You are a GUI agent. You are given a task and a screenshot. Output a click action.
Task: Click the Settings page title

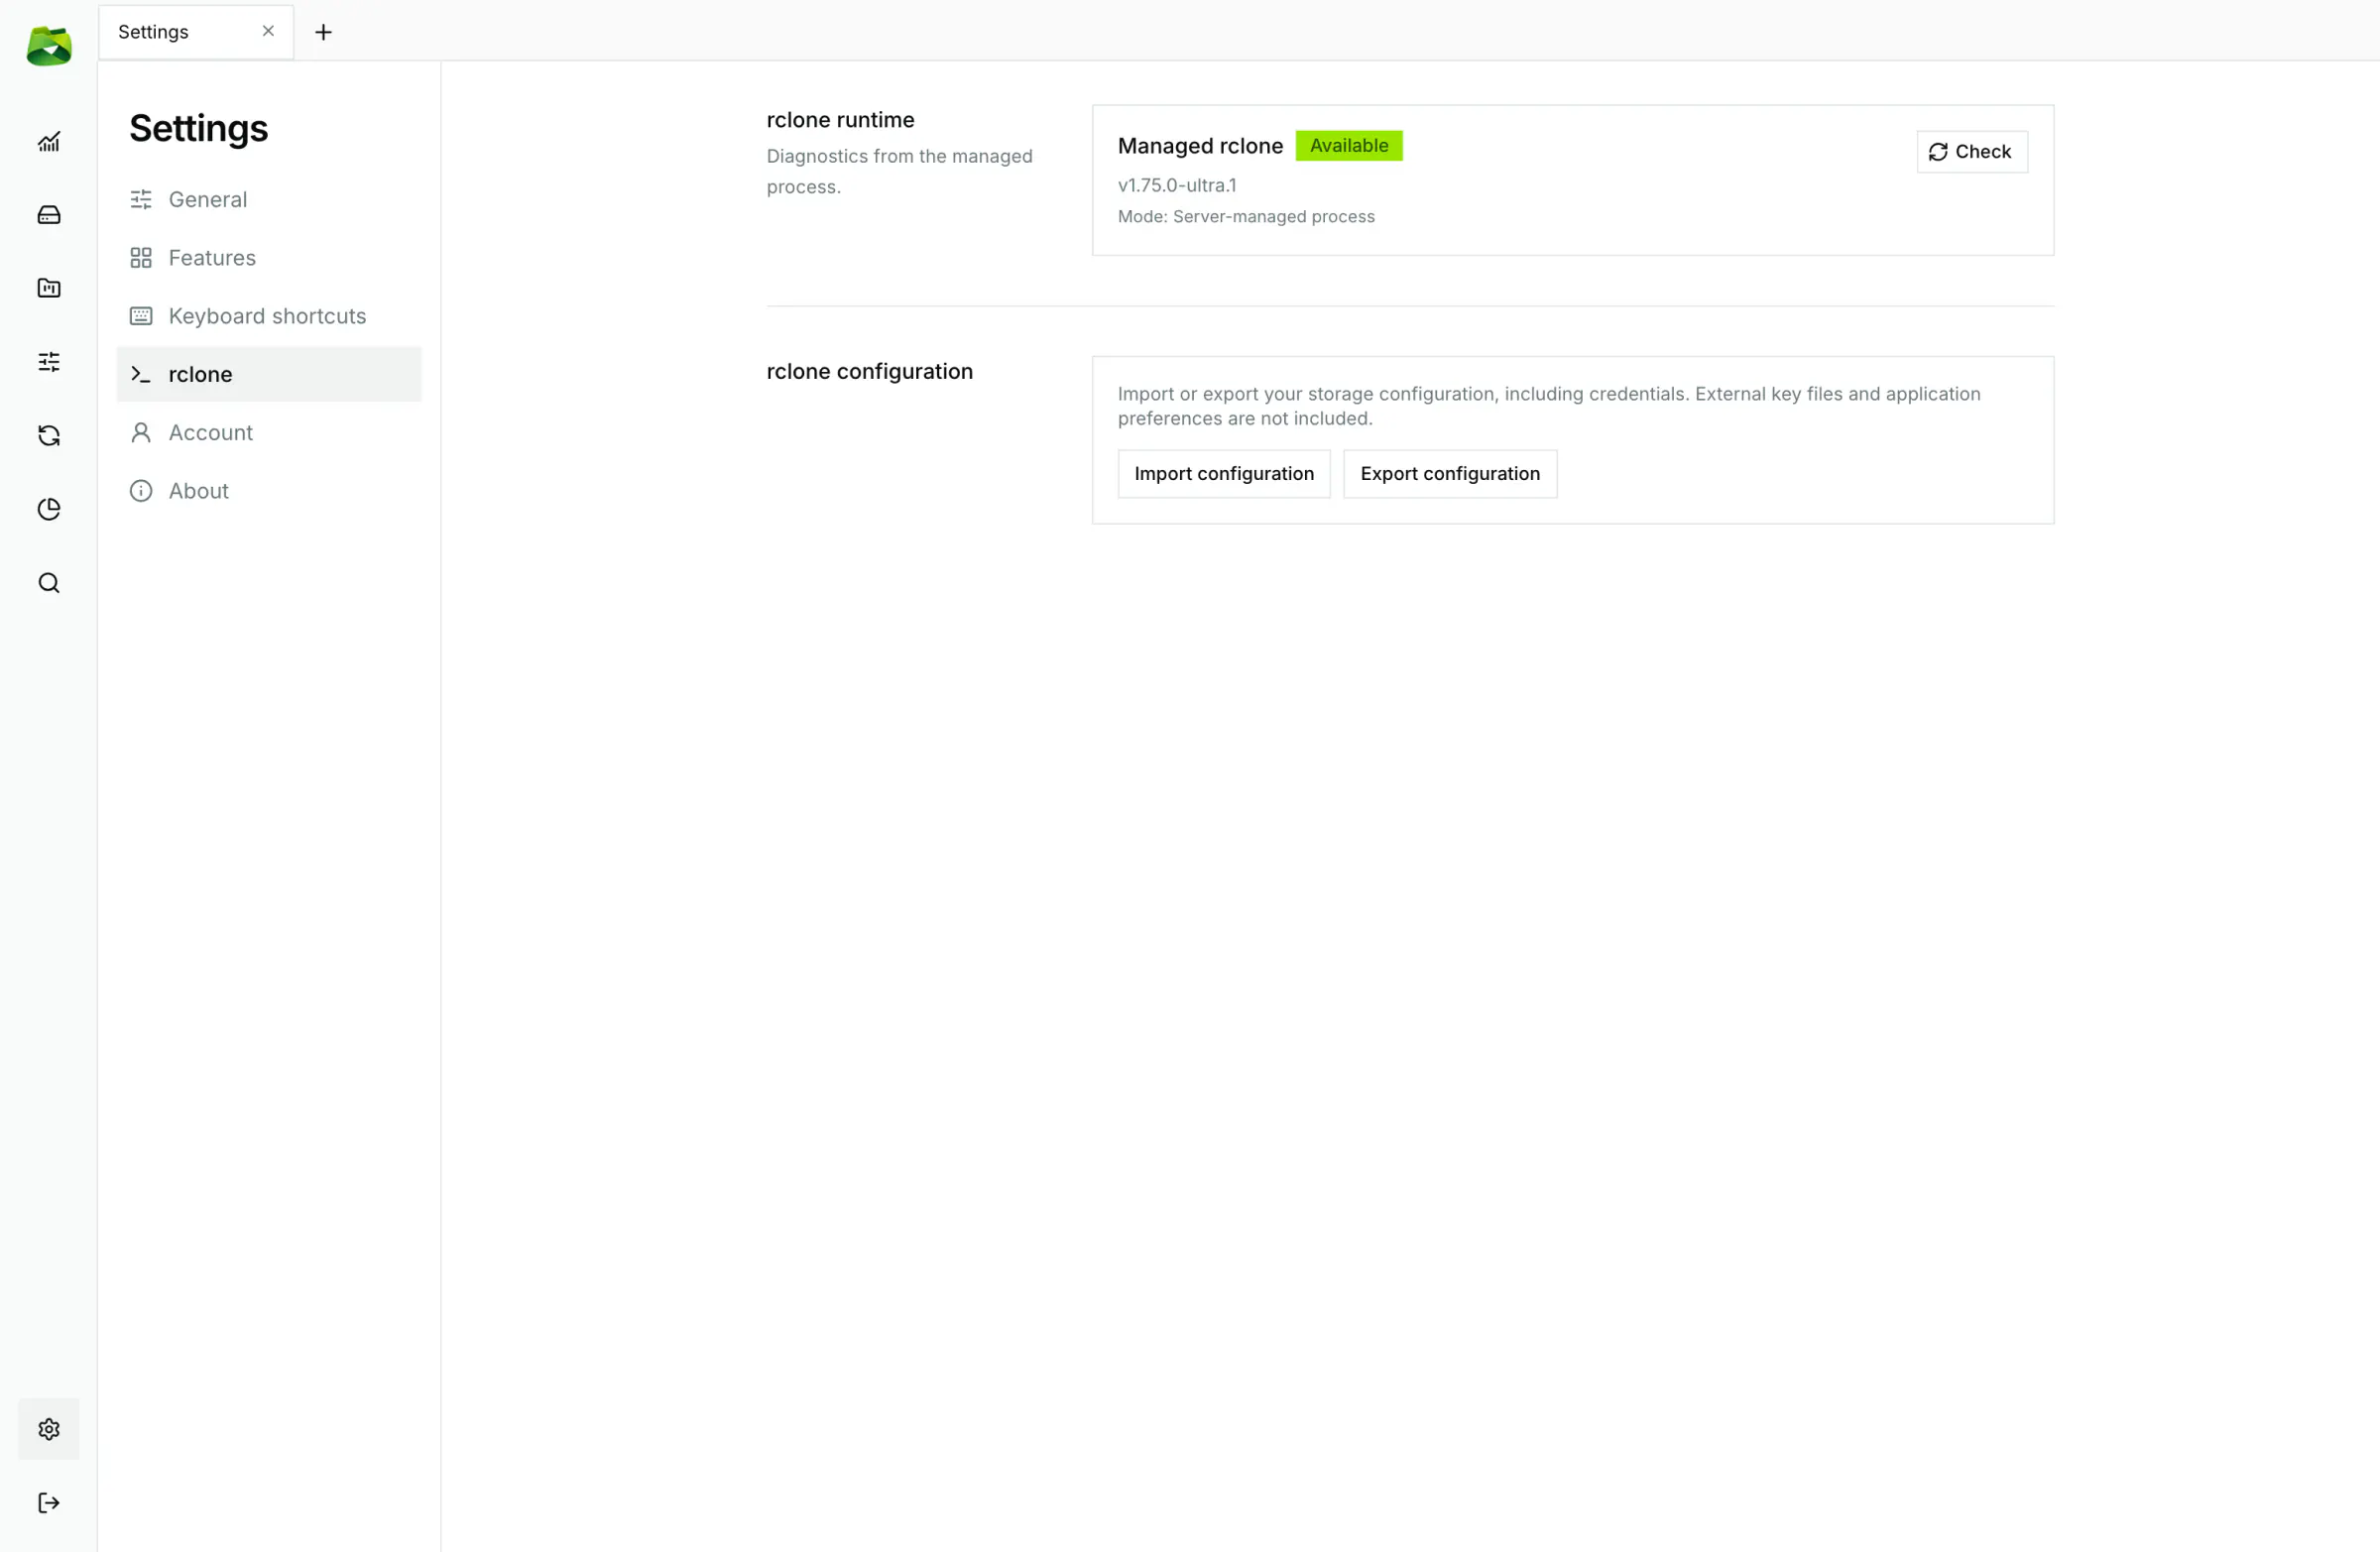[x=198, y=128]
